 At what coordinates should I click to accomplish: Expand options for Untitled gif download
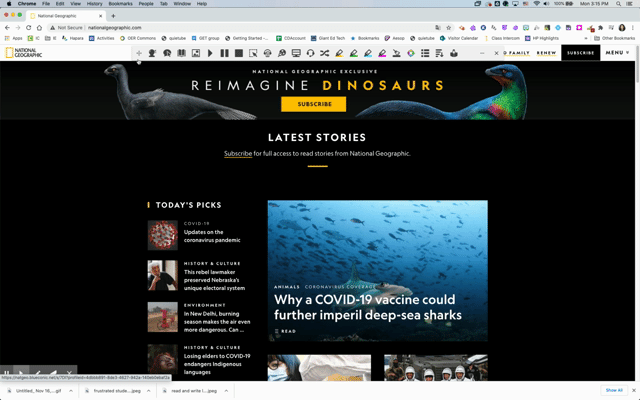pyautogui.click(x=71, y=391)
